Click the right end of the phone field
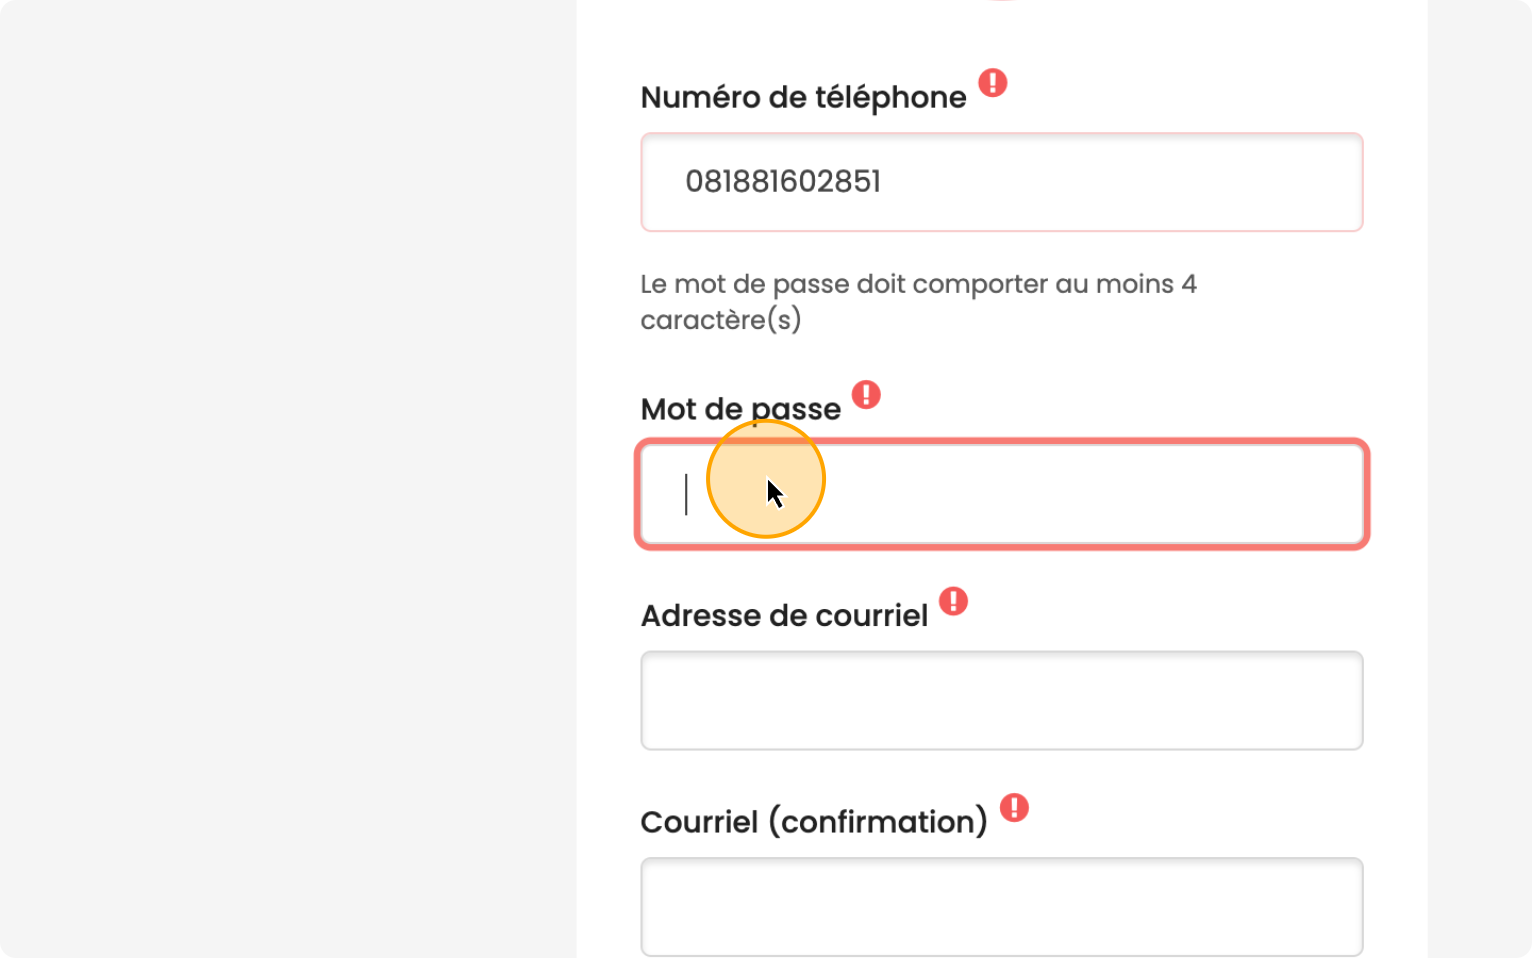 1330,182
